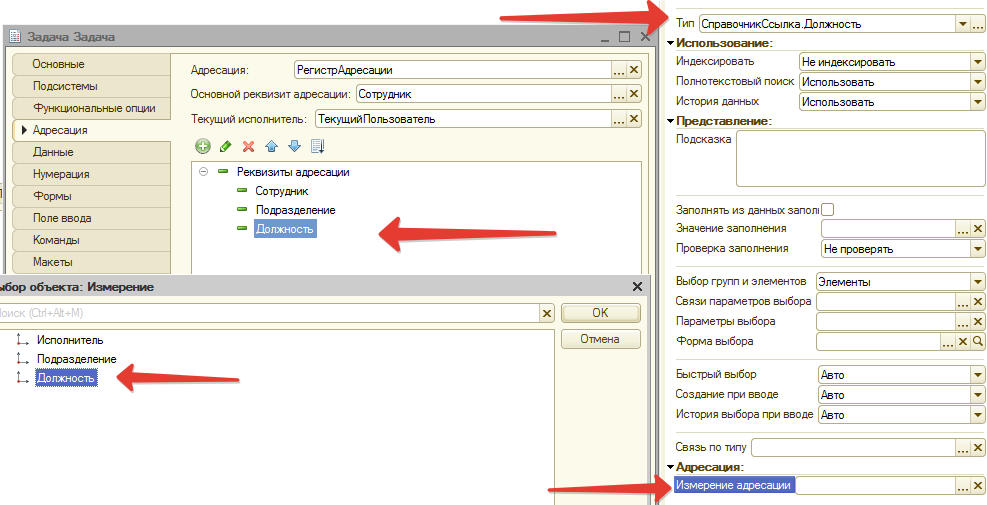Click the Move Down arrow icon

[294, 147]
